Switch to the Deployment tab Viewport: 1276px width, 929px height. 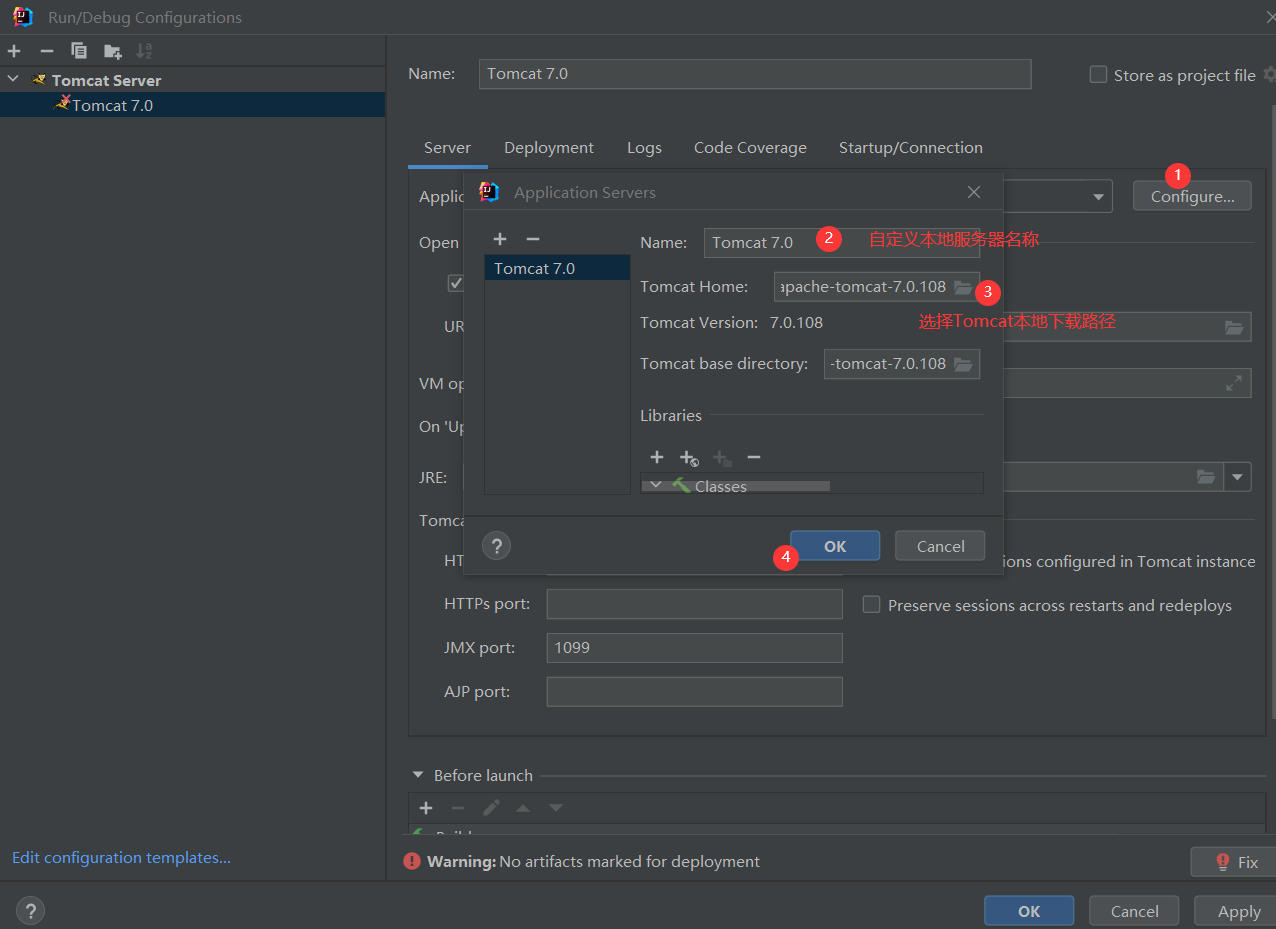click(548, 148)
